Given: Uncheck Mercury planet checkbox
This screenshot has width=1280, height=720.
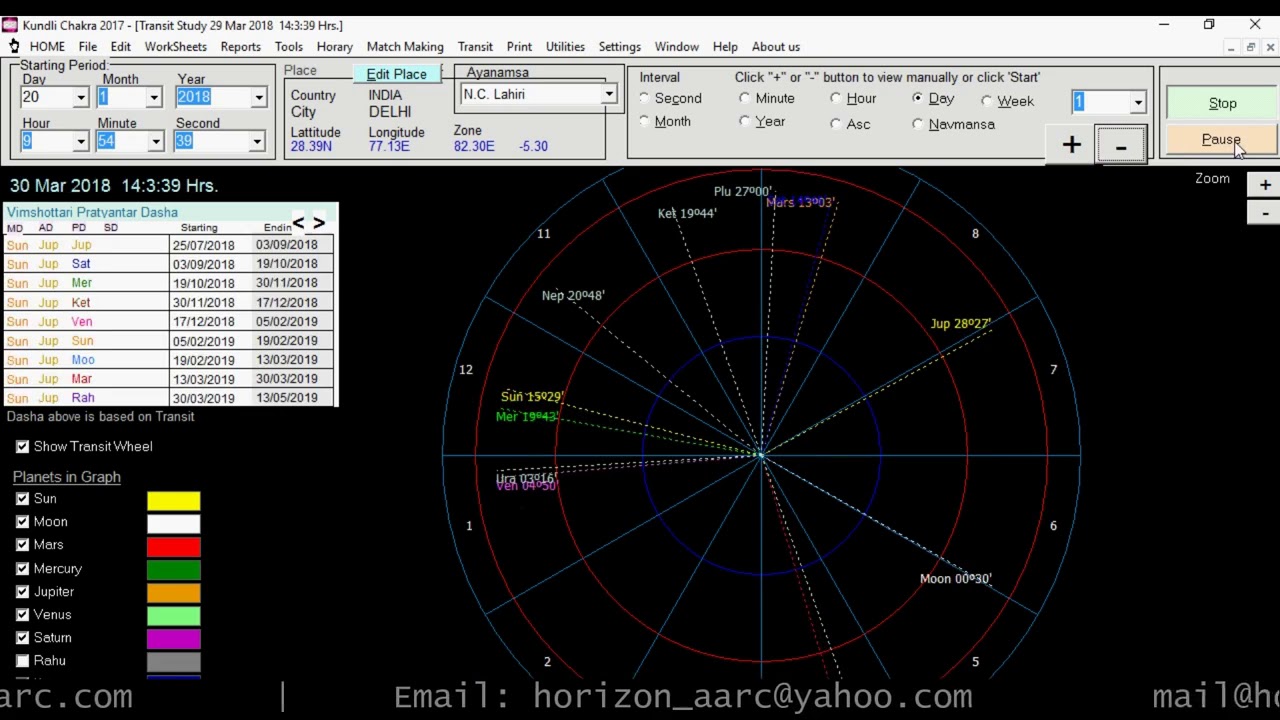Looking at the screenshot, I should 22,568.
